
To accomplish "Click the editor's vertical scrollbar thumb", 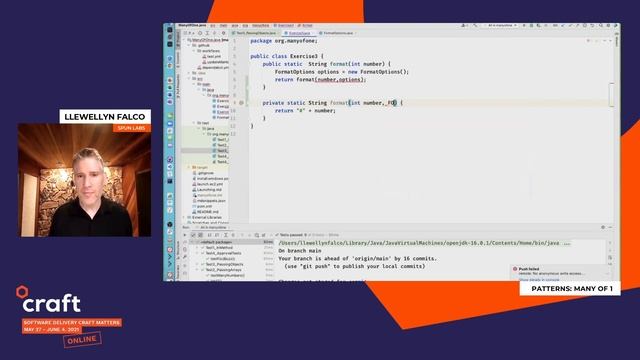I will click(x=611, y=95).
